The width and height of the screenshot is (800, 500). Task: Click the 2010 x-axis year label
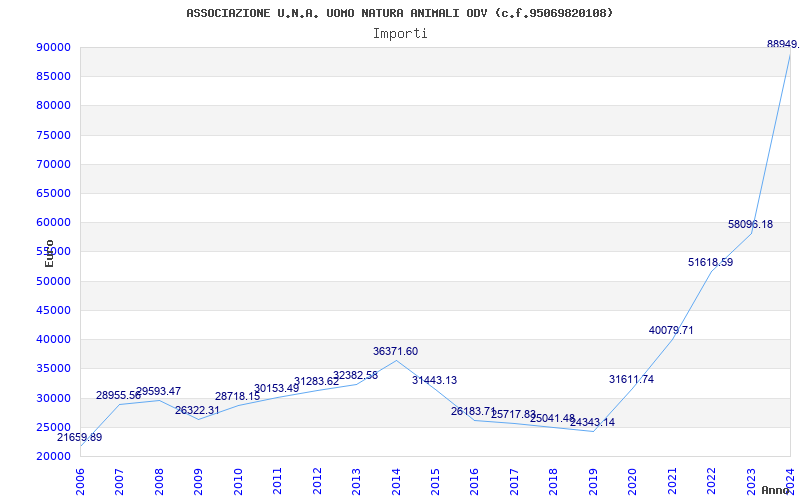[238, 482]
